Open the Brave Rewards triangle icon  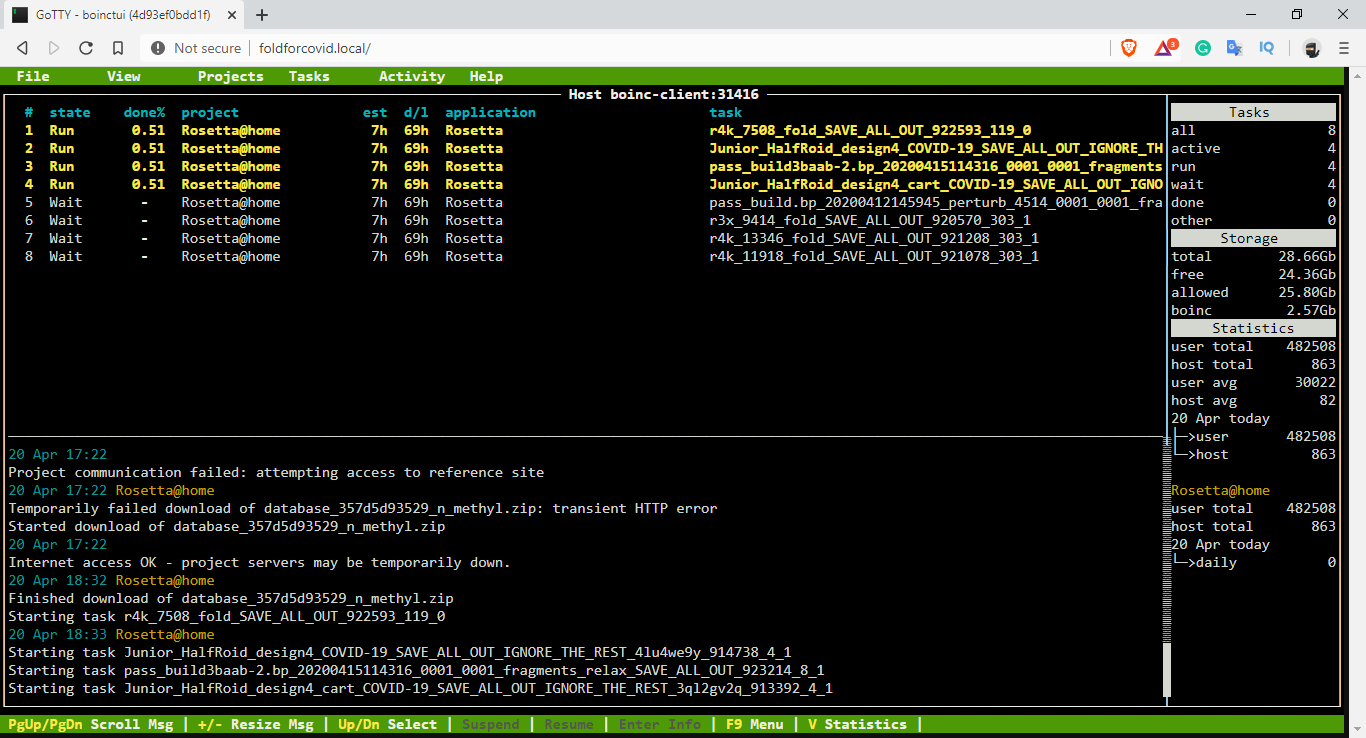click(1166, 47)
